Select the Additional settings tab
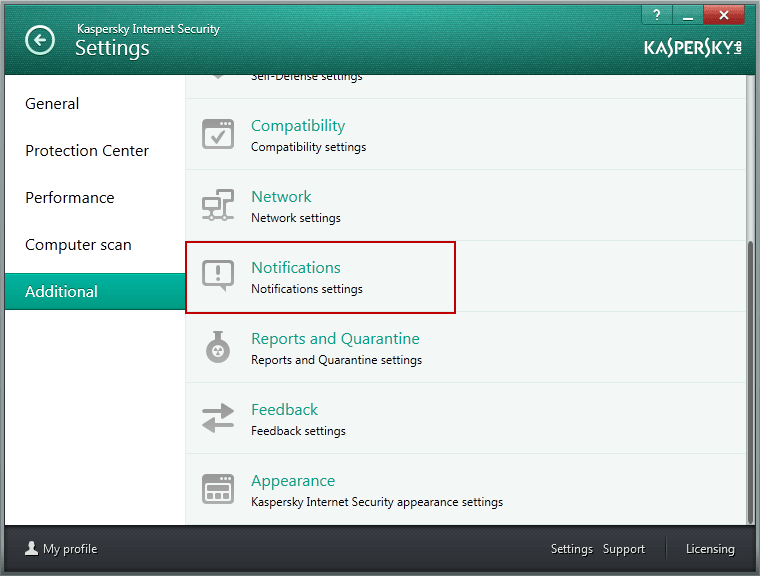The image size is (760, 576). click(95, 291)
